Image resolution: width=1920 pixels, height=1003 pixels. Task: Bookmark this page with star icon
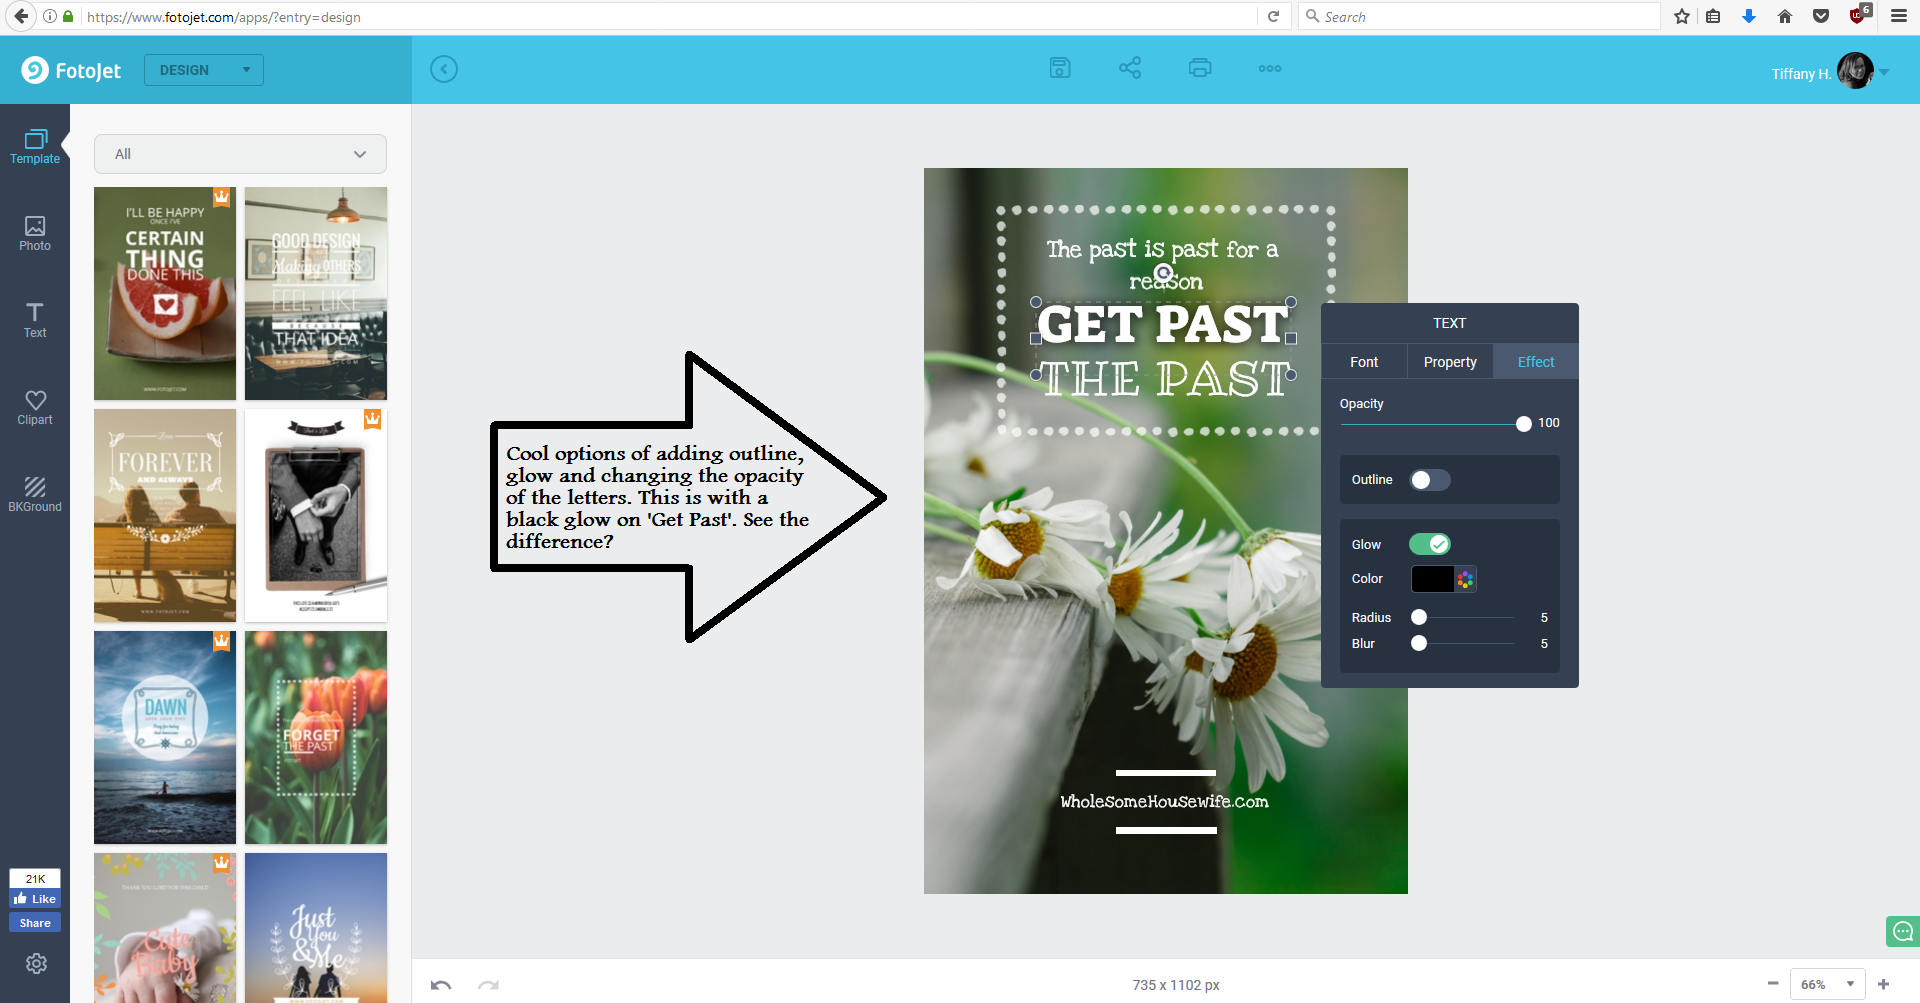(1682, 16)
